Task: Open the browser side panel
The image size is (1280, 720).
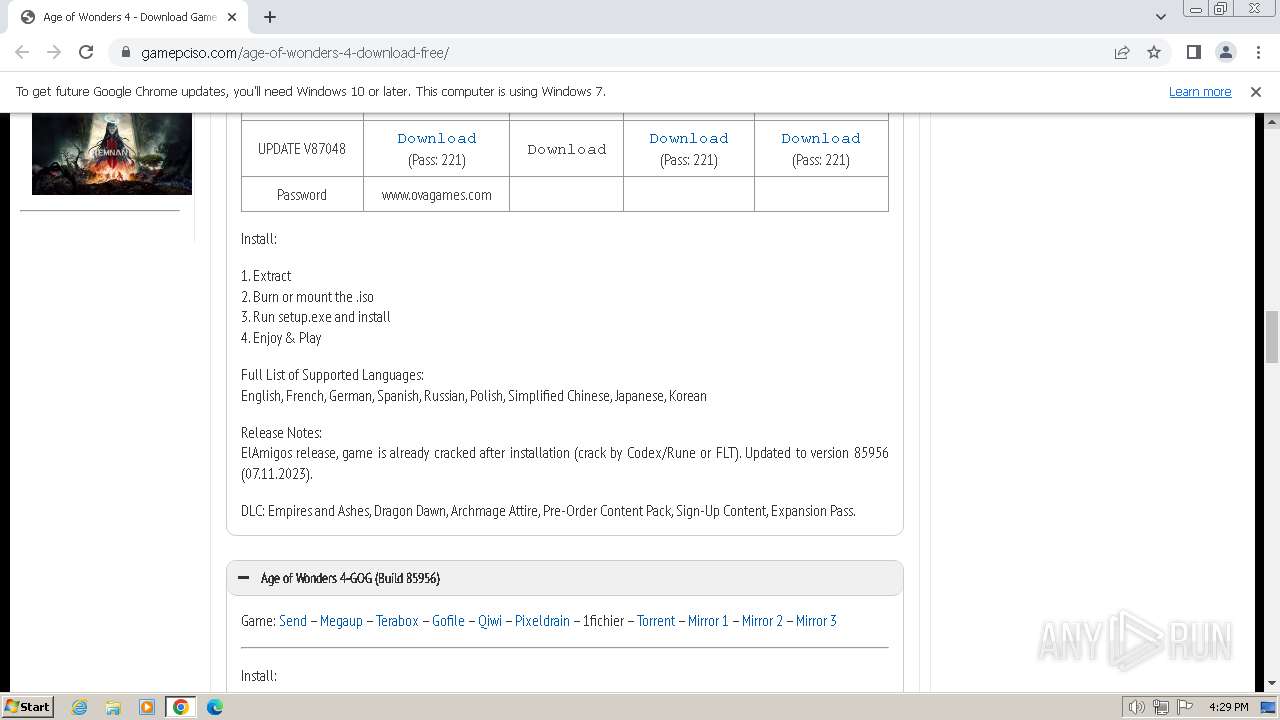Action: pyautogui.click(x=1193, y=52)
